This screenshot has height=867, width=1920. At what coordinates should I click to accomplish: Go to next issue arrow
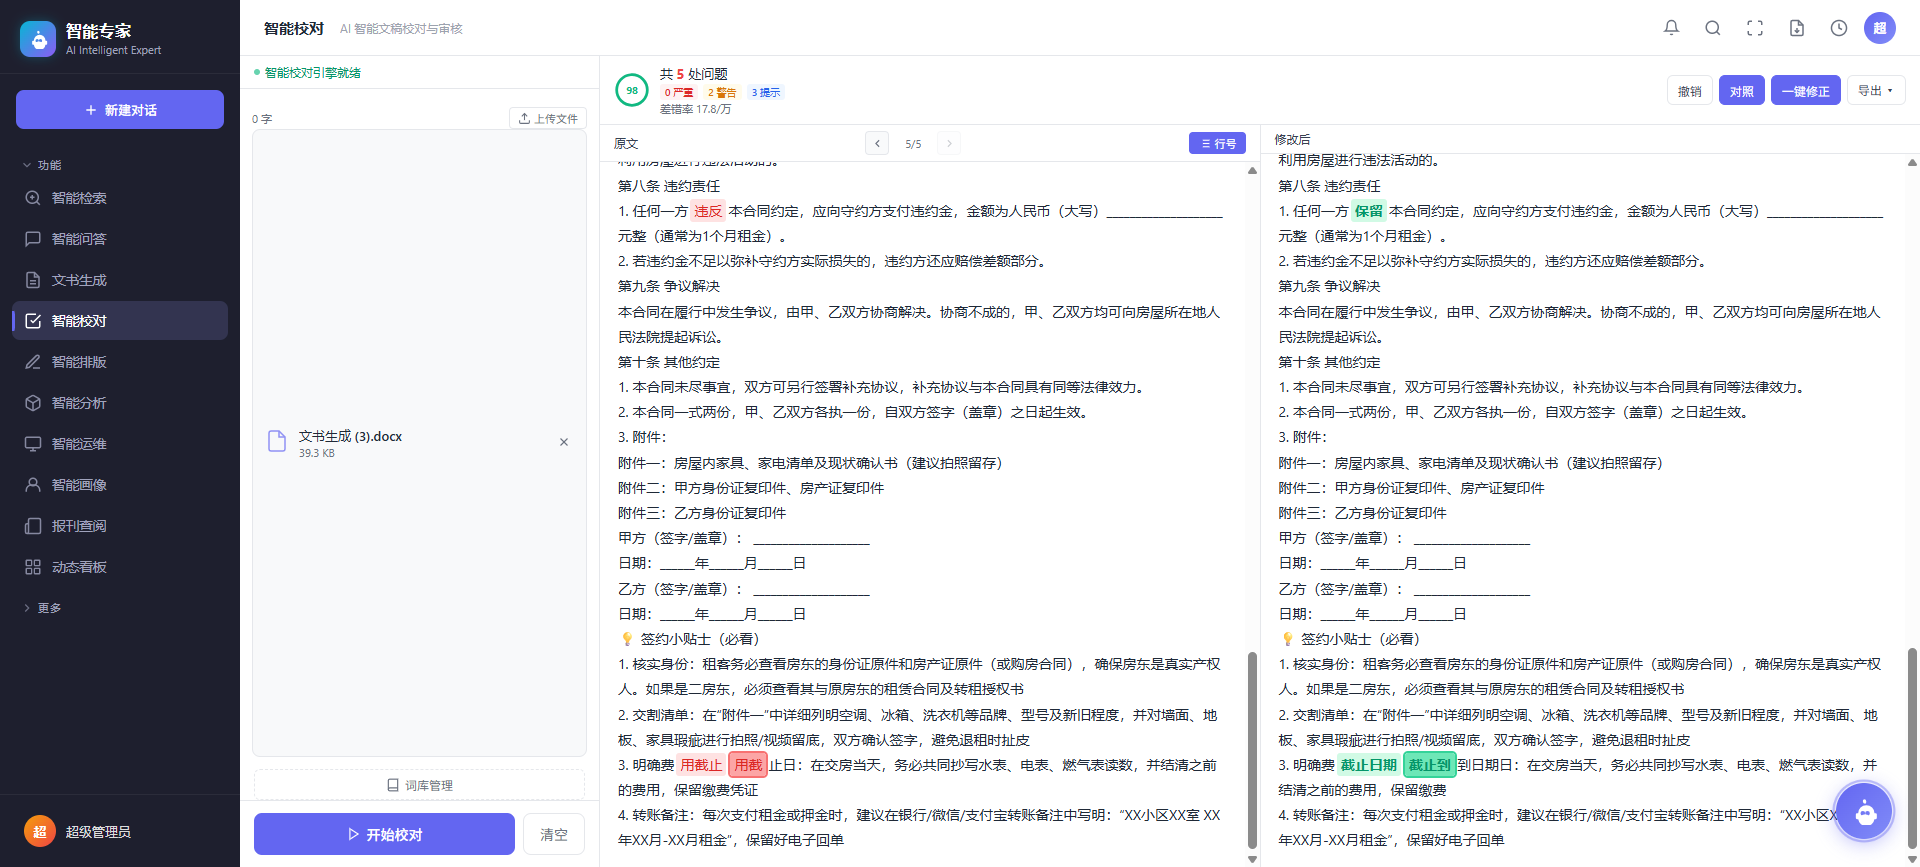coord(949,144)
